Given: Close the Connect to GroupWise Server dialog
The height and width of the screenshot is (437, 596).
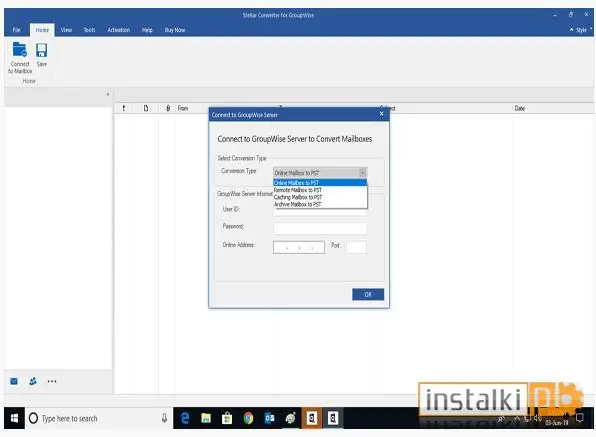Looking at the screenshot, I should click(x=382, y=114).
